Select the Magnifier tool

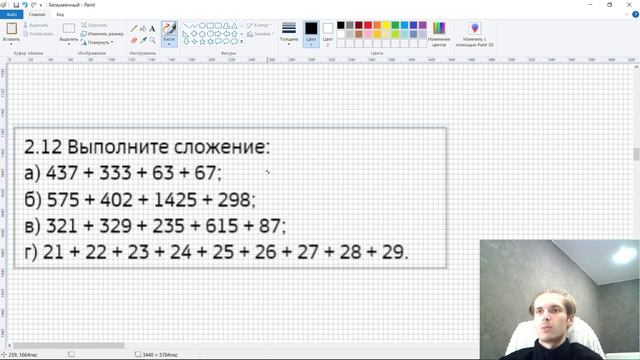click(152, 40)
